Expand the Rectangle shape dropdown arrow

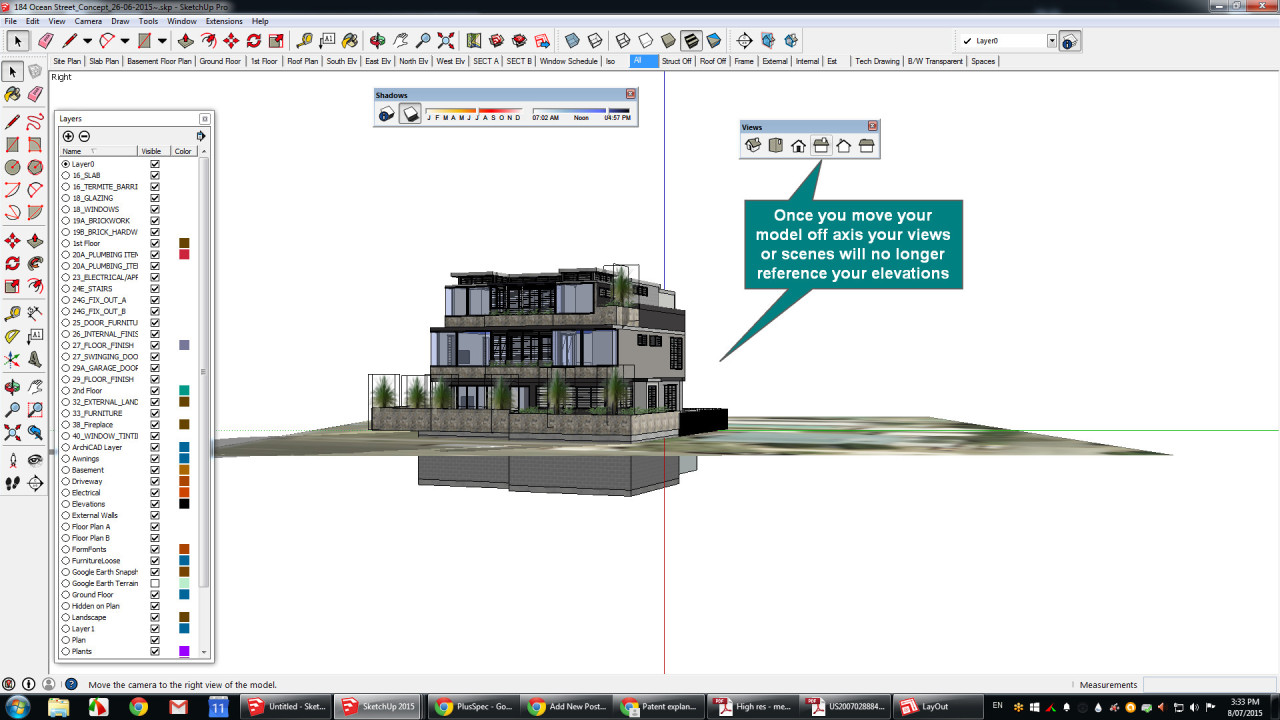tap(162, 41)
